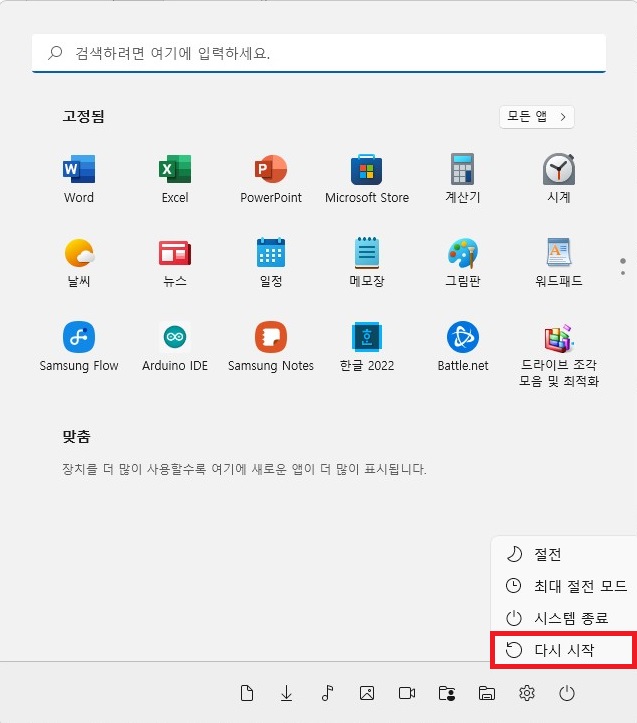This screenshot has height=723, width=637.
Task: Open Pictures folder icon in bottom bar
Action: point(367,693)
